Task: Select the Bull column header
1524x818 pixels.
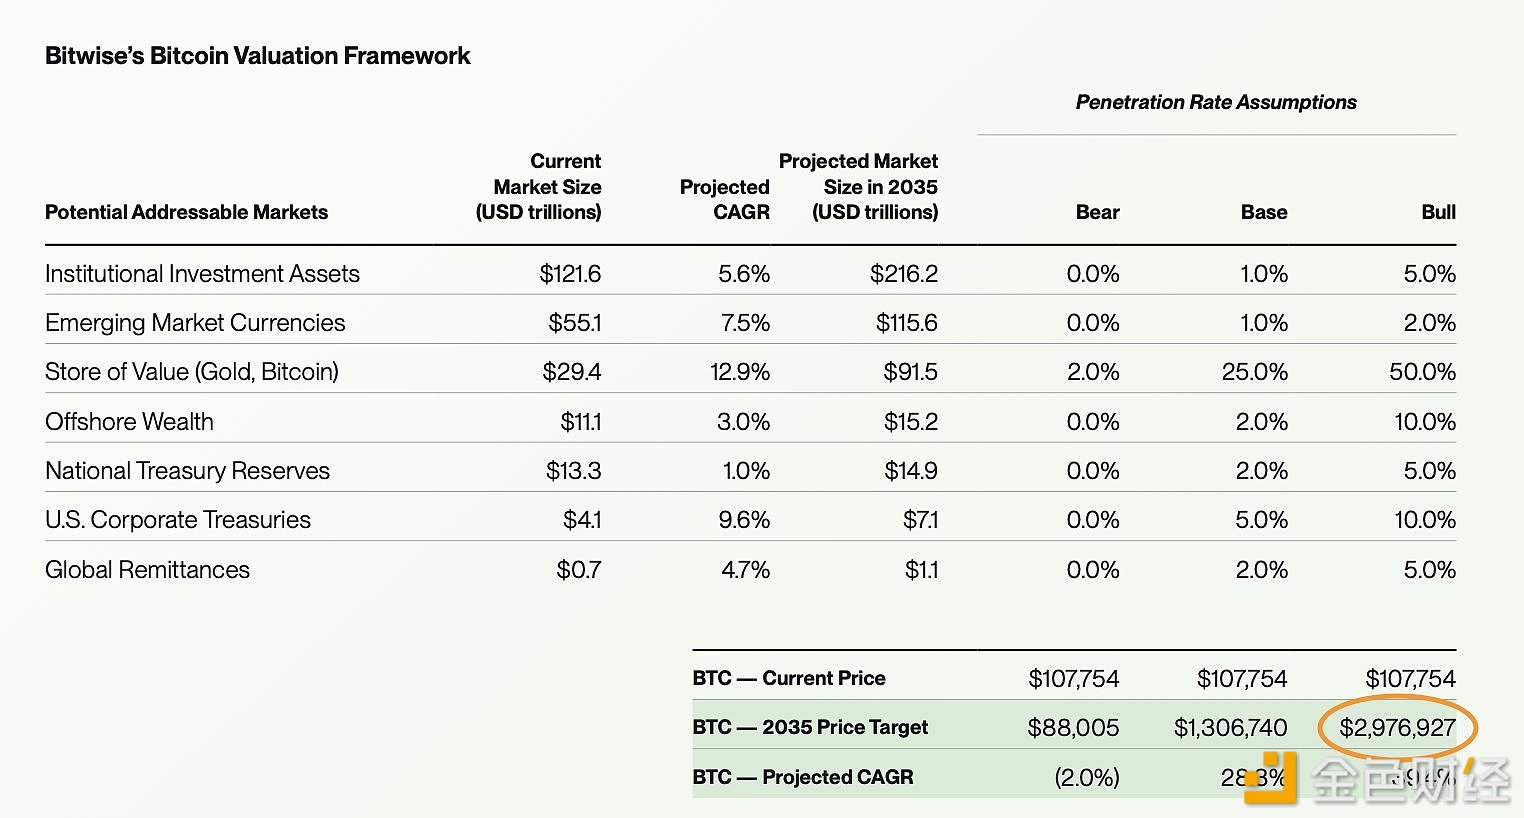Action: point(1438,212)
